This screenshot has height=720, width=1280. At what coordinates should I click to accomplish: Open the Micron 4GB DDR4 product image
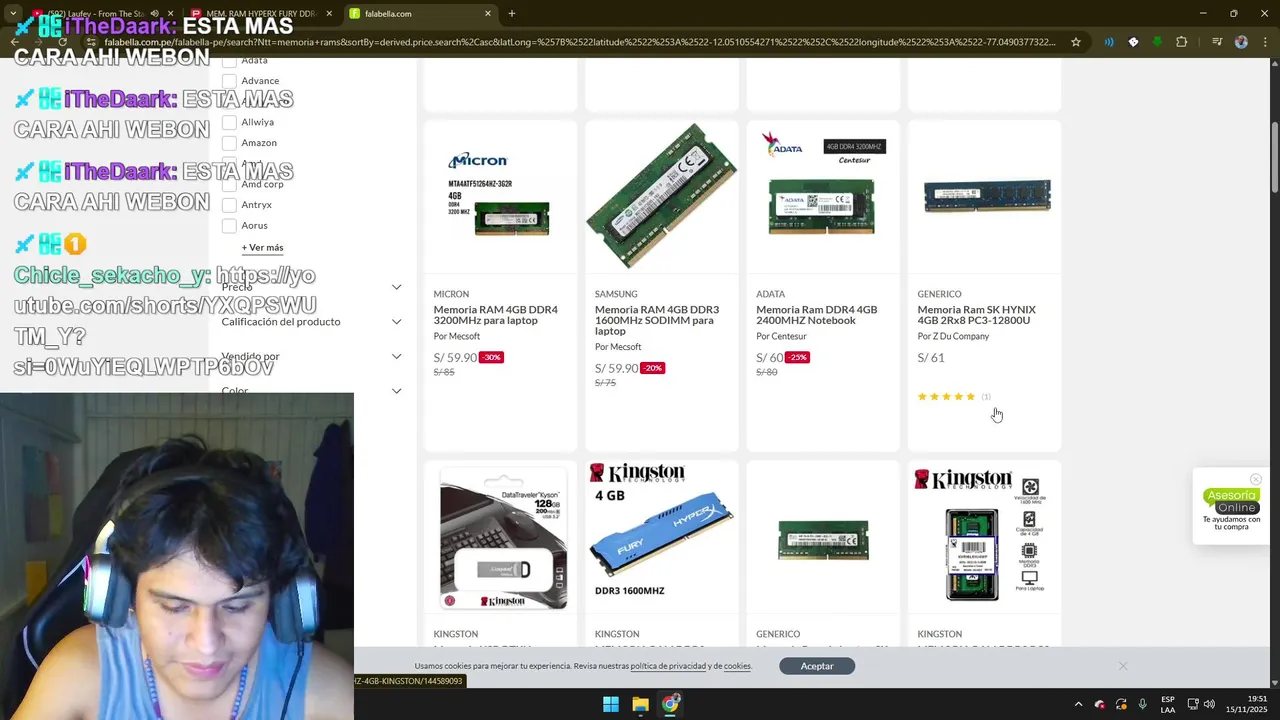(x=501, y=196)
